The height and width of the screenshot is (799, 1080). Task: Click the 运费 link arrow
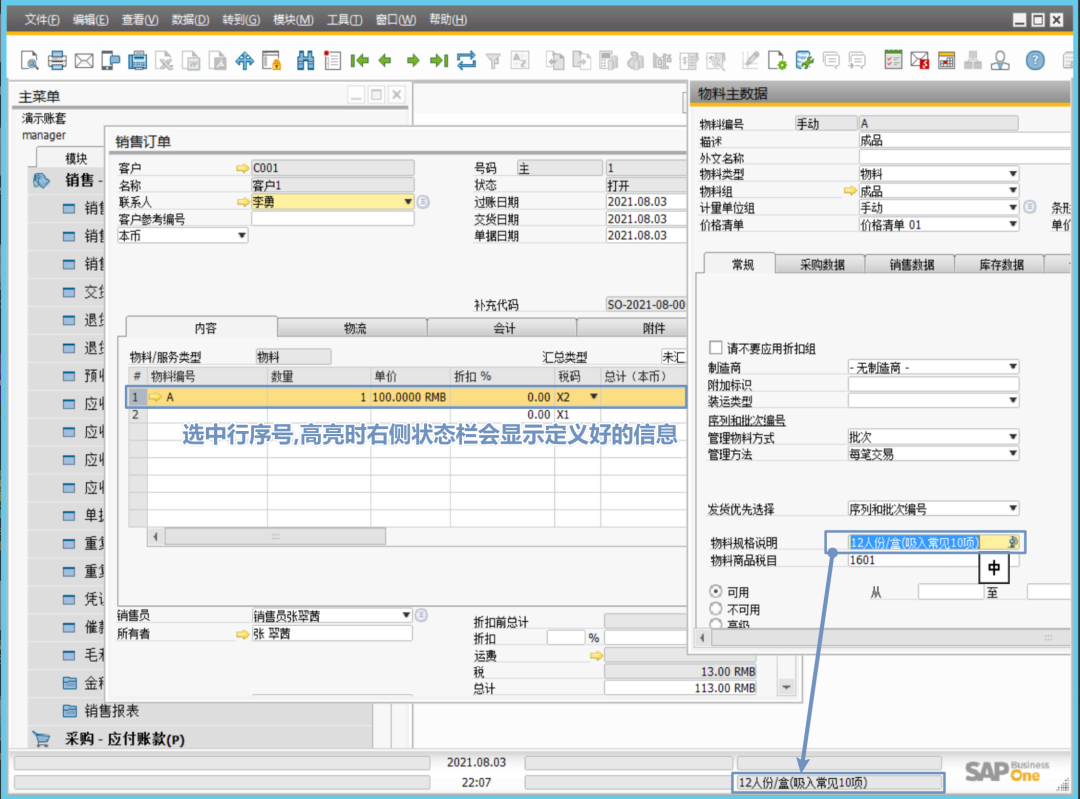pos(596,656)
